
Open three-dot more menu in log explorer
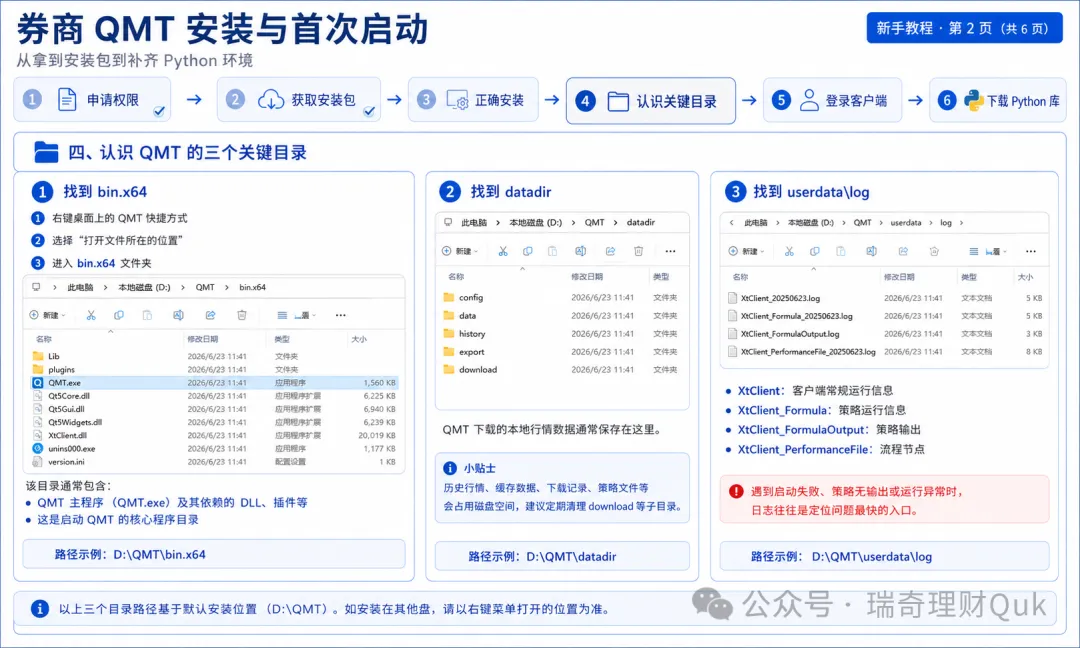(1030, 251)
